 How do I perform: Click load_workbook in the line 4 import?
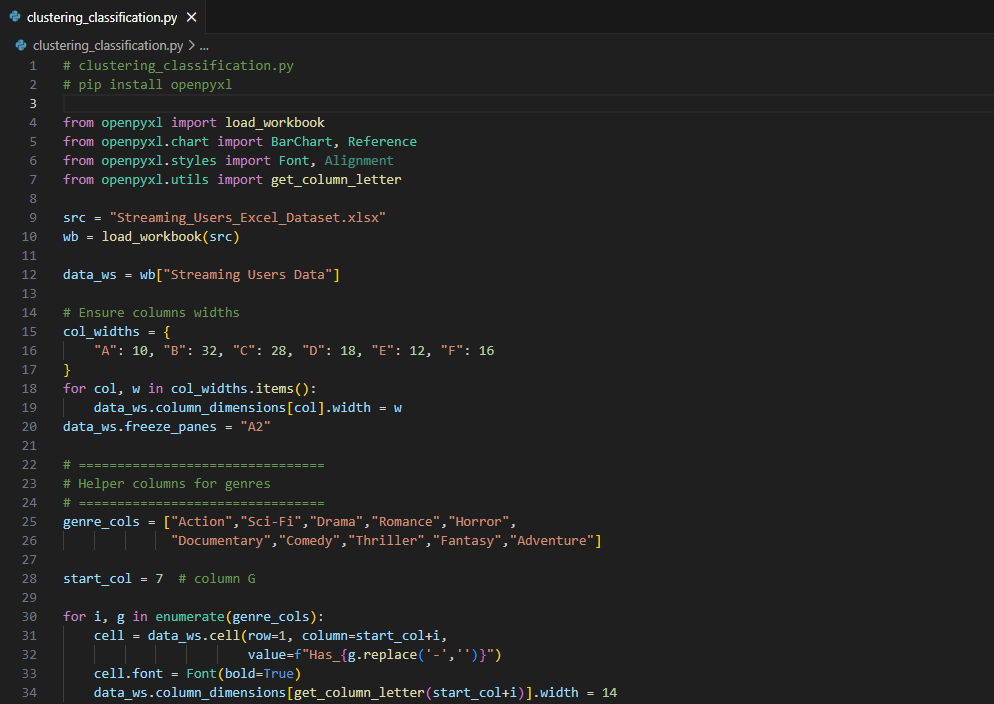pyautogui.click(x=274, y=123)
